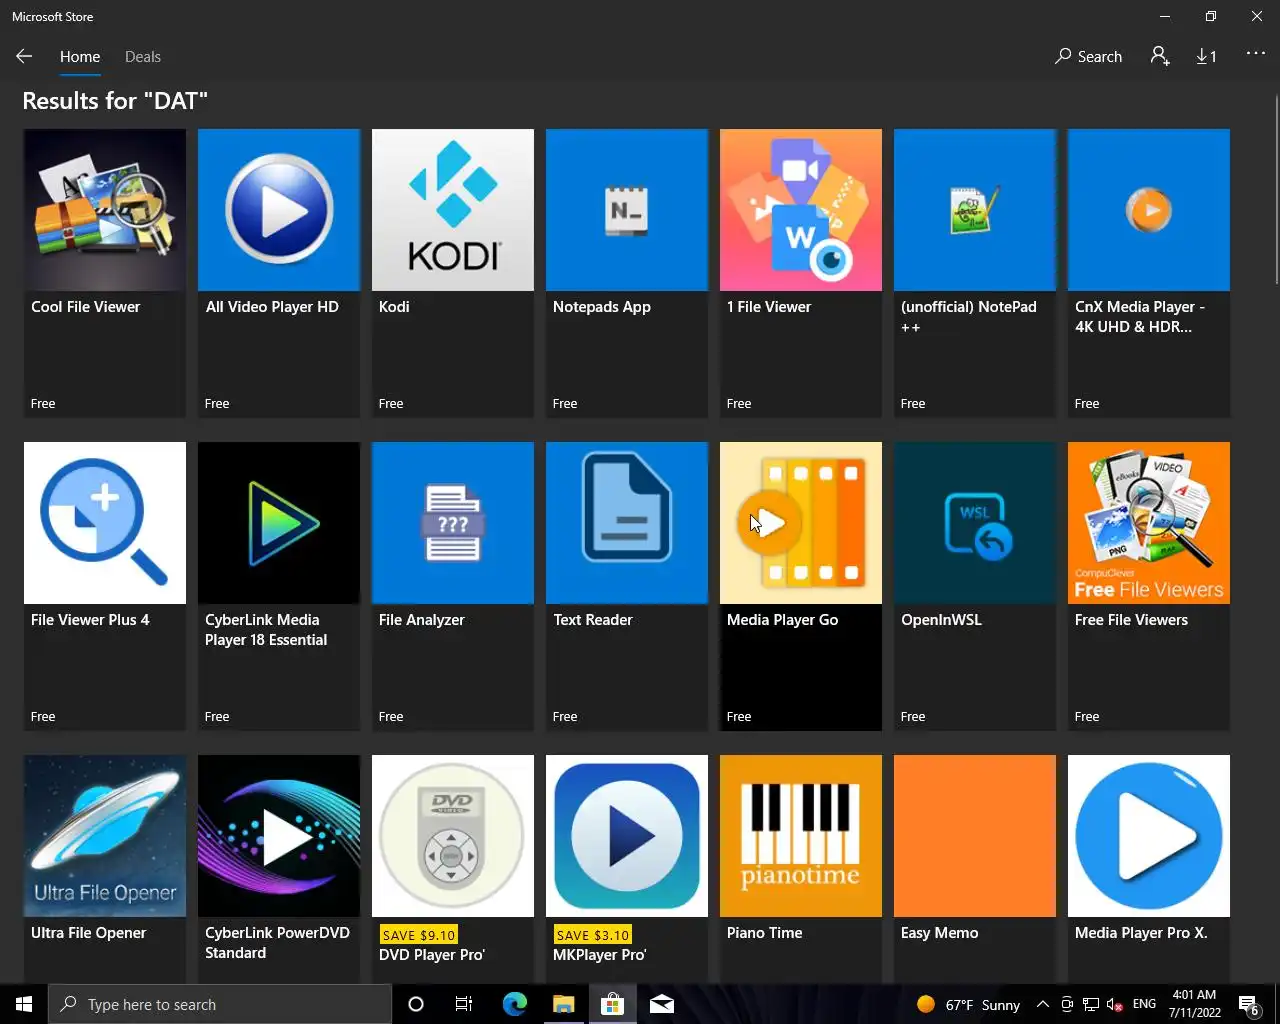1280x1024 pixels.
Task: Open the notification center icon
Action: point(1249,1005)
